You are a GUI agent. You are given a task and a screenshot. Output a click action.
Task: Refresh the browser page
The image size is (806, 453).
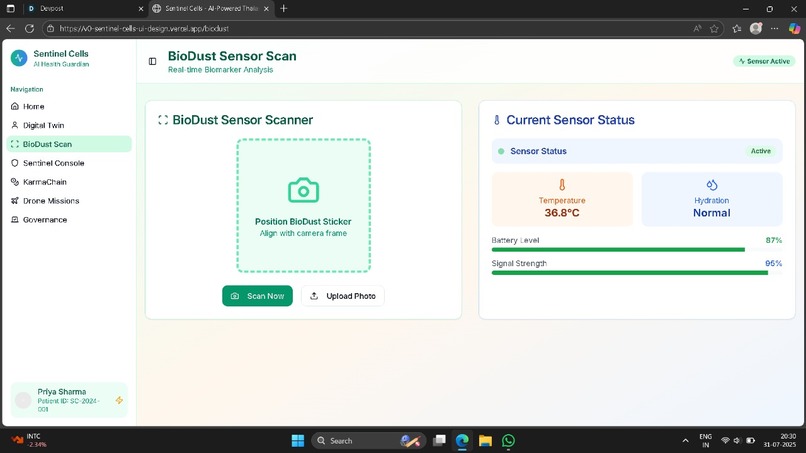coord(29,29)
